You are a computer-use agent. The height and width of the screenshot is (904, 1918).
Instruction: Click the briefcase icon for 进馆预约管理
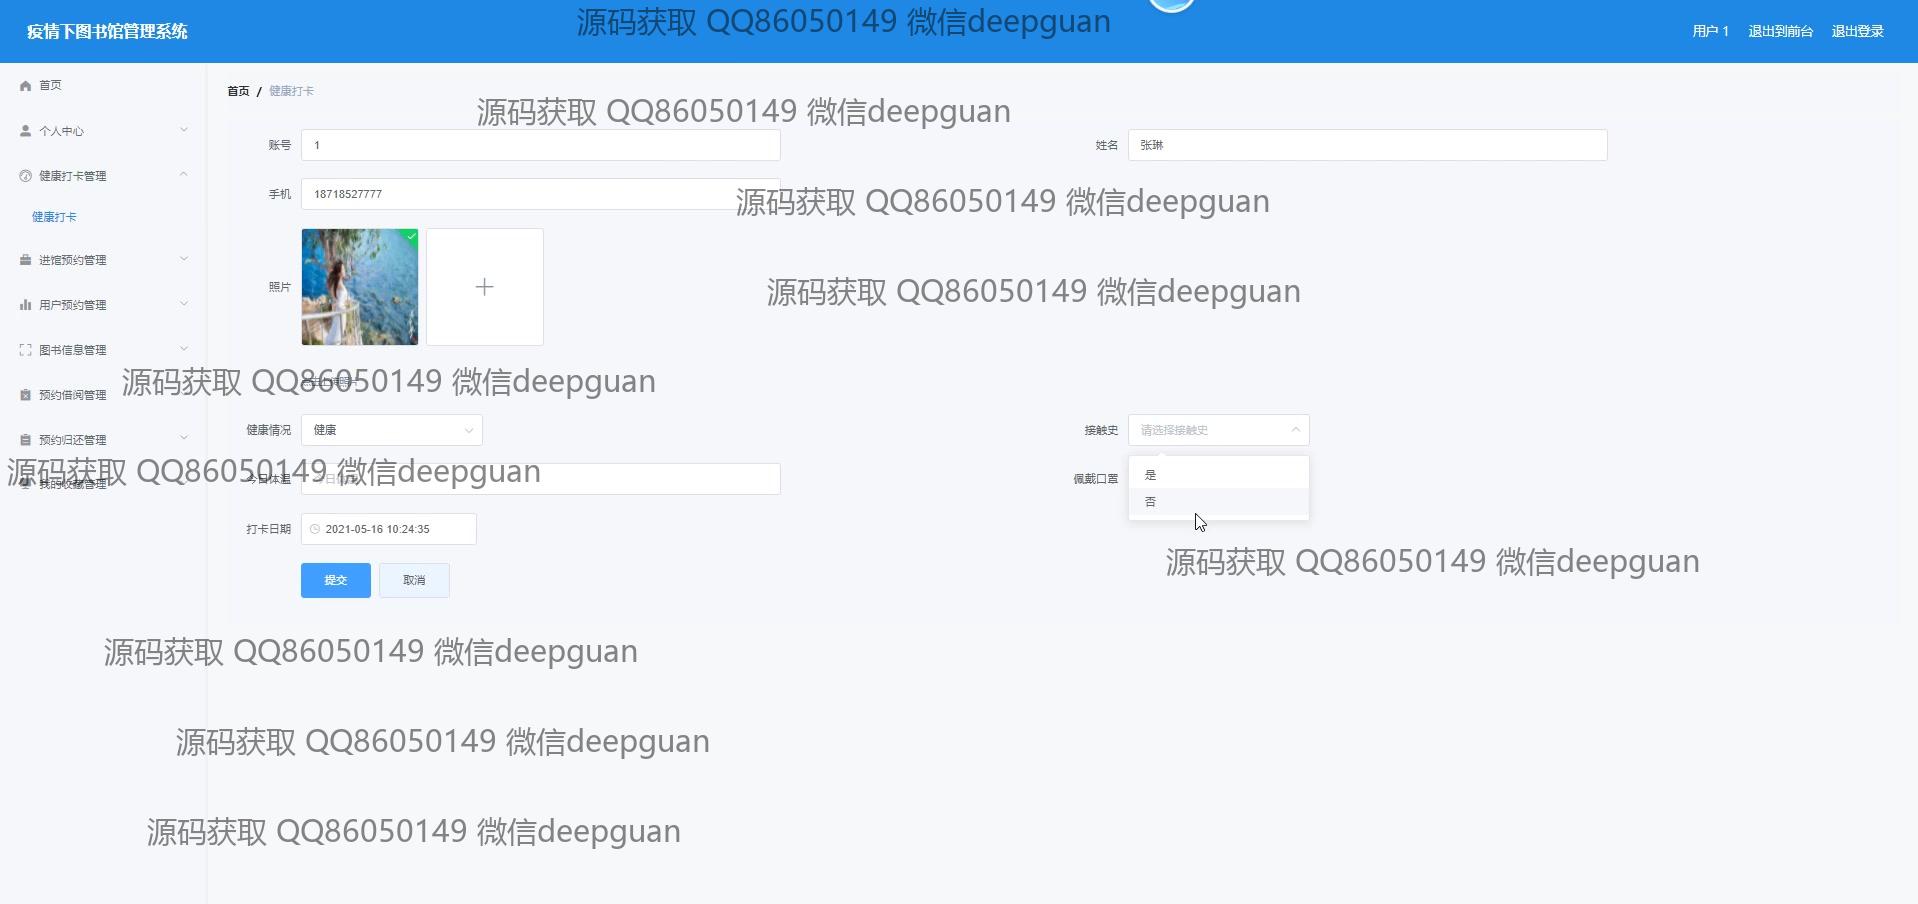click(26, 260)
